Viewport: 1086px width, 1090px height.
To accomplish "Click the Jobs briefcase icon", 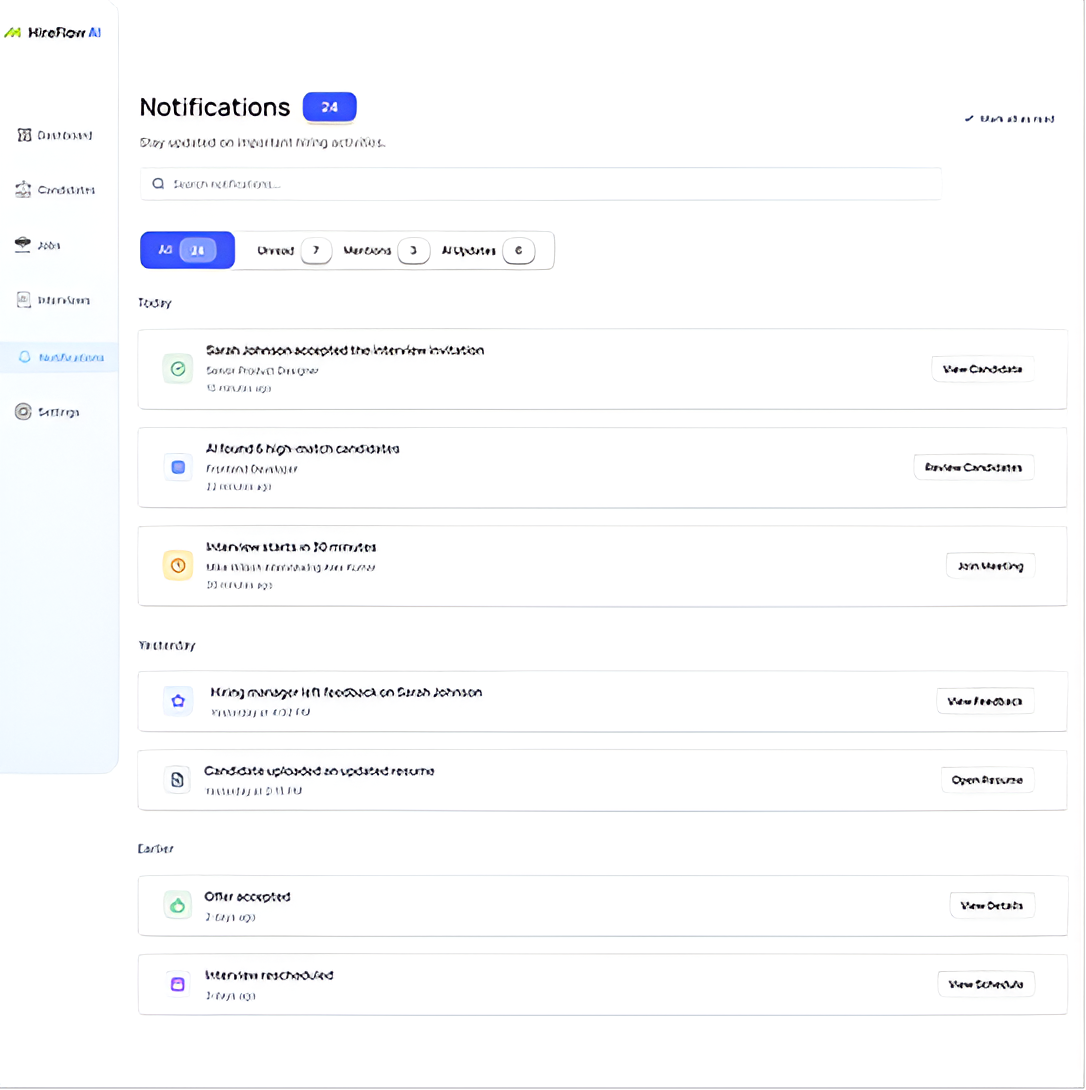I will pos(23,244).
